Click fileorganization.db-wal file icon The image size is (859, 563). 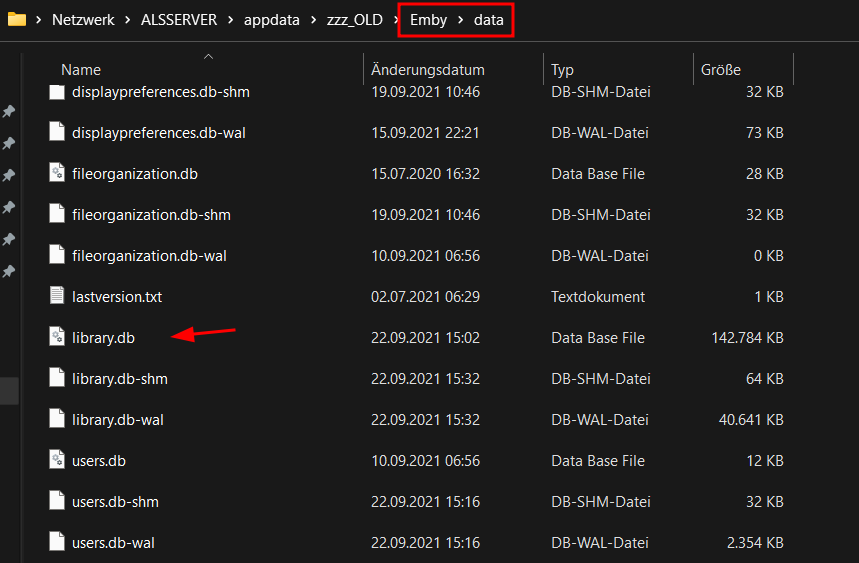point(57,255)
